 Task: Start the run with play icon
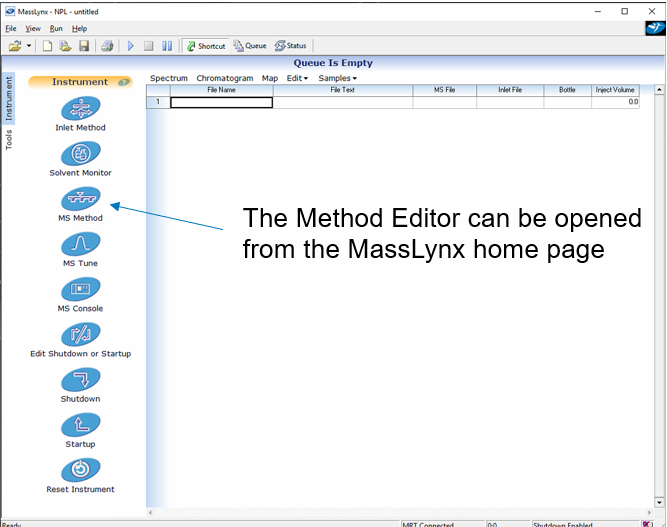tap(131, 46)
